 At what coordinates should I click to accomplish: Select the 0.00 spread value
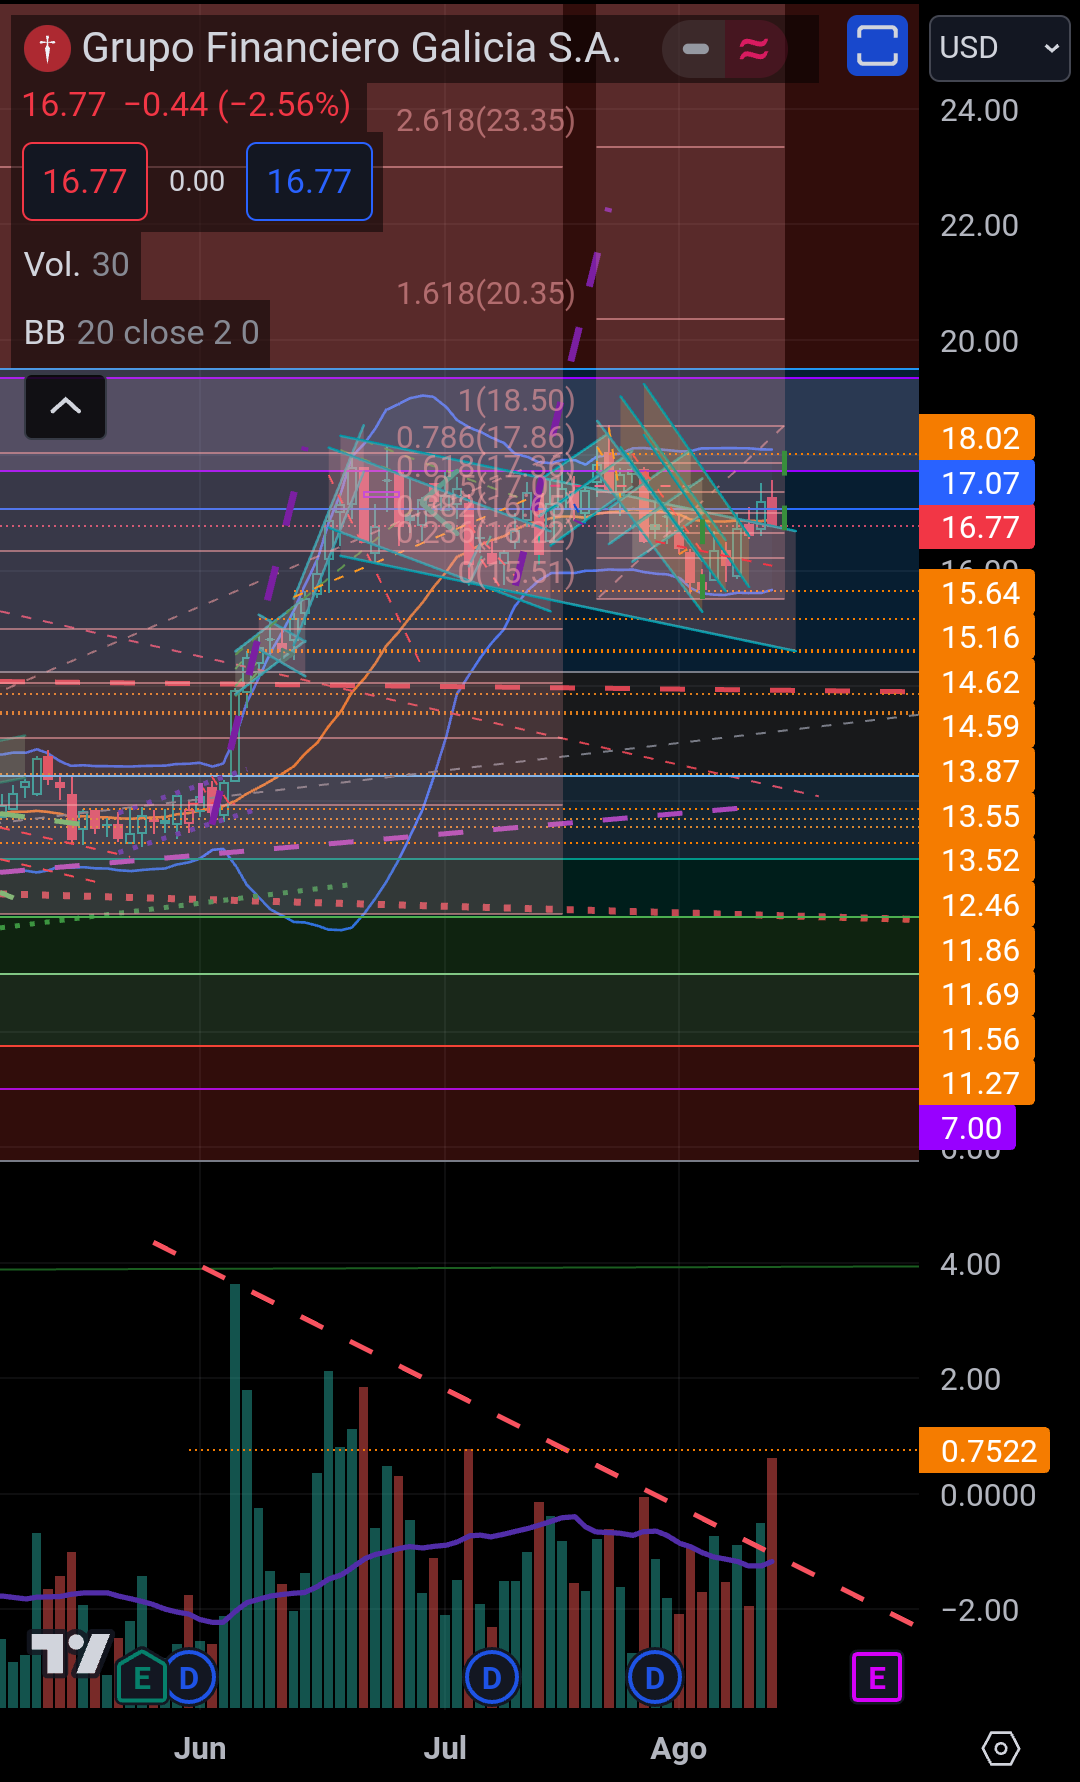pyautogui.click(x=197, y=181)
